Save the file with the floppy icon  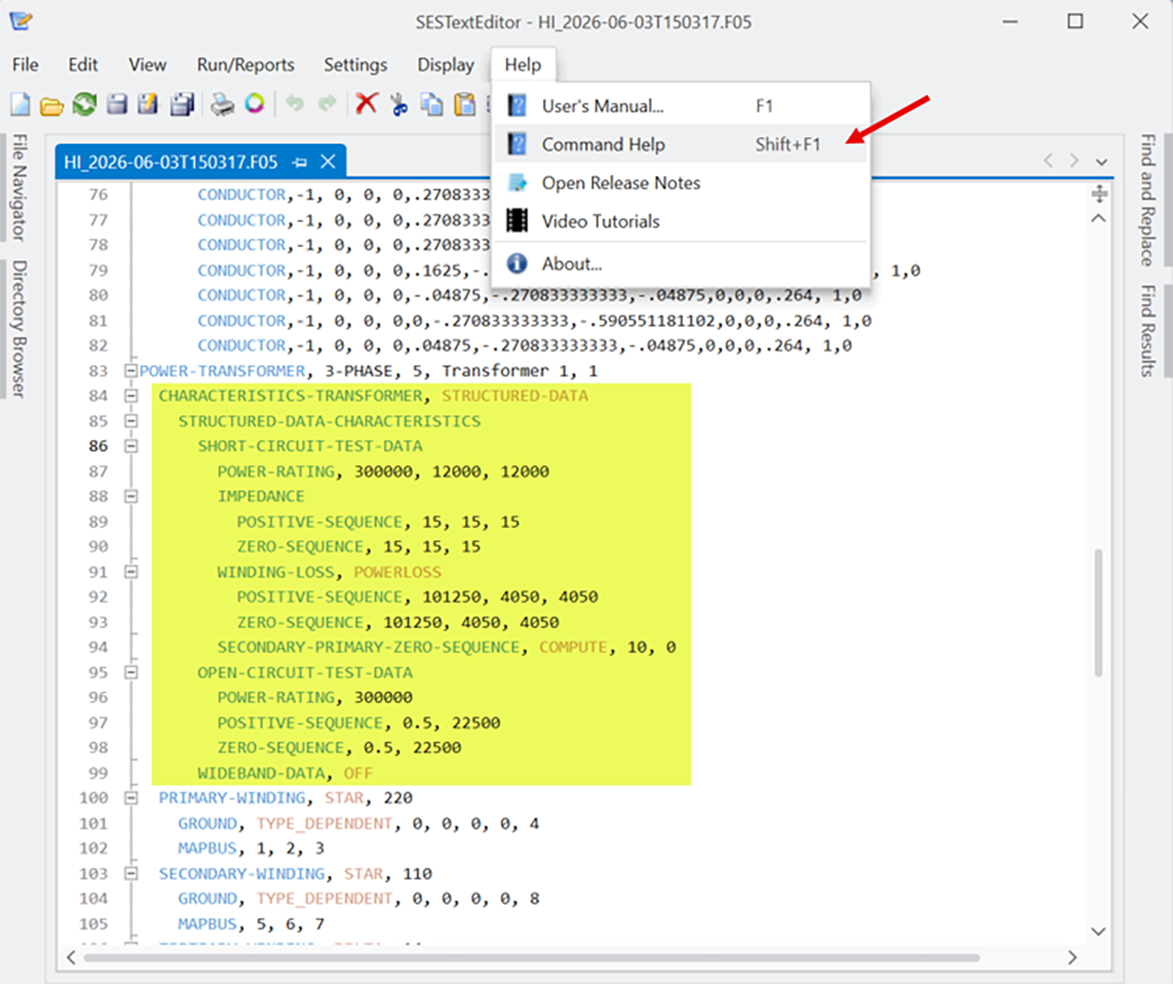tap(117, 103)
